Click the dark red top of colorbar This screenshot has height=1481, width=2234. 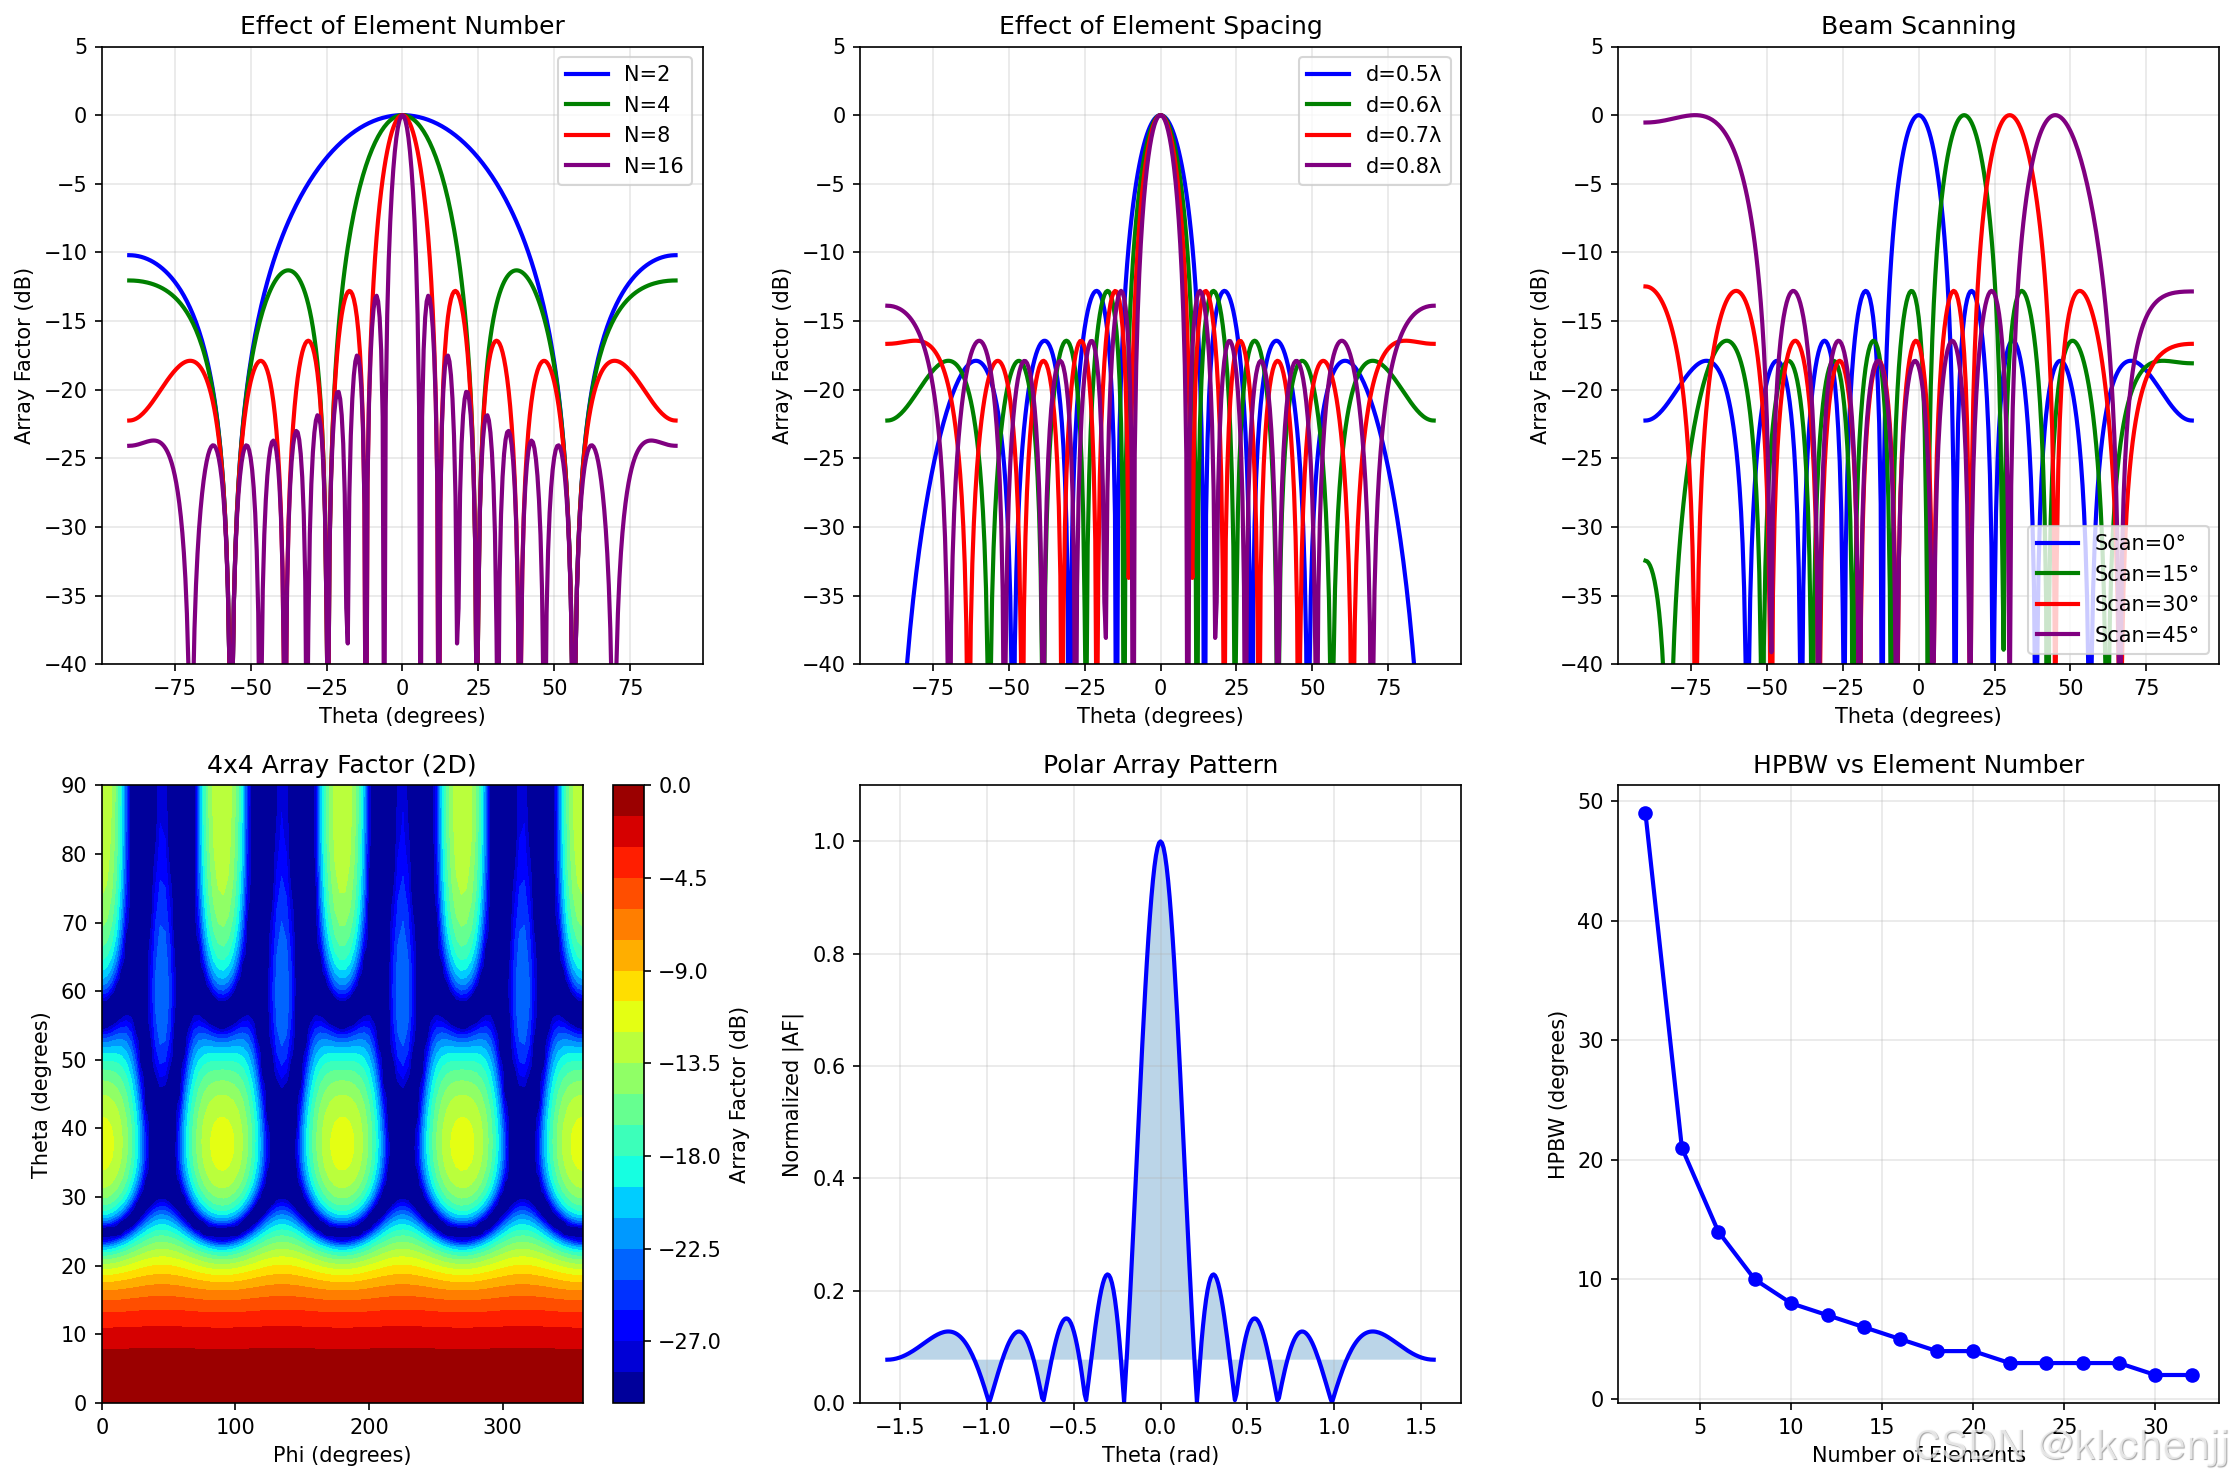pos(628,799)
